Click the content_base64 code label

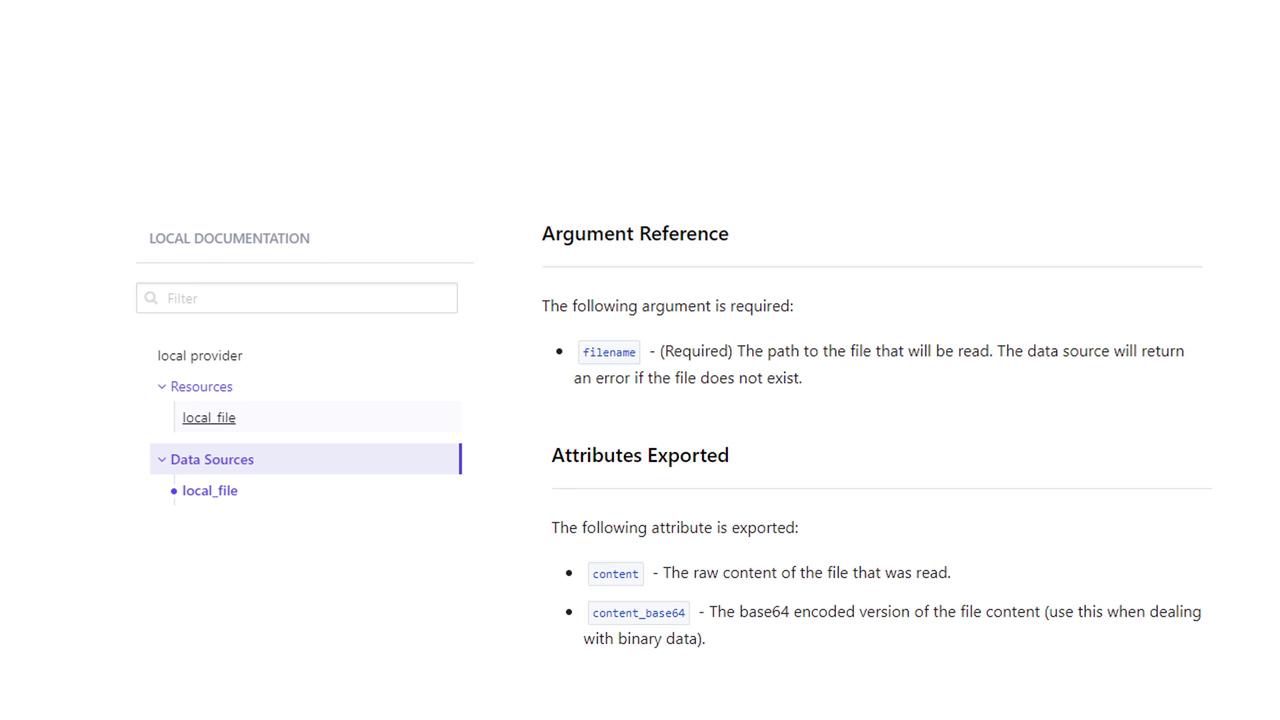coord(638,613)
